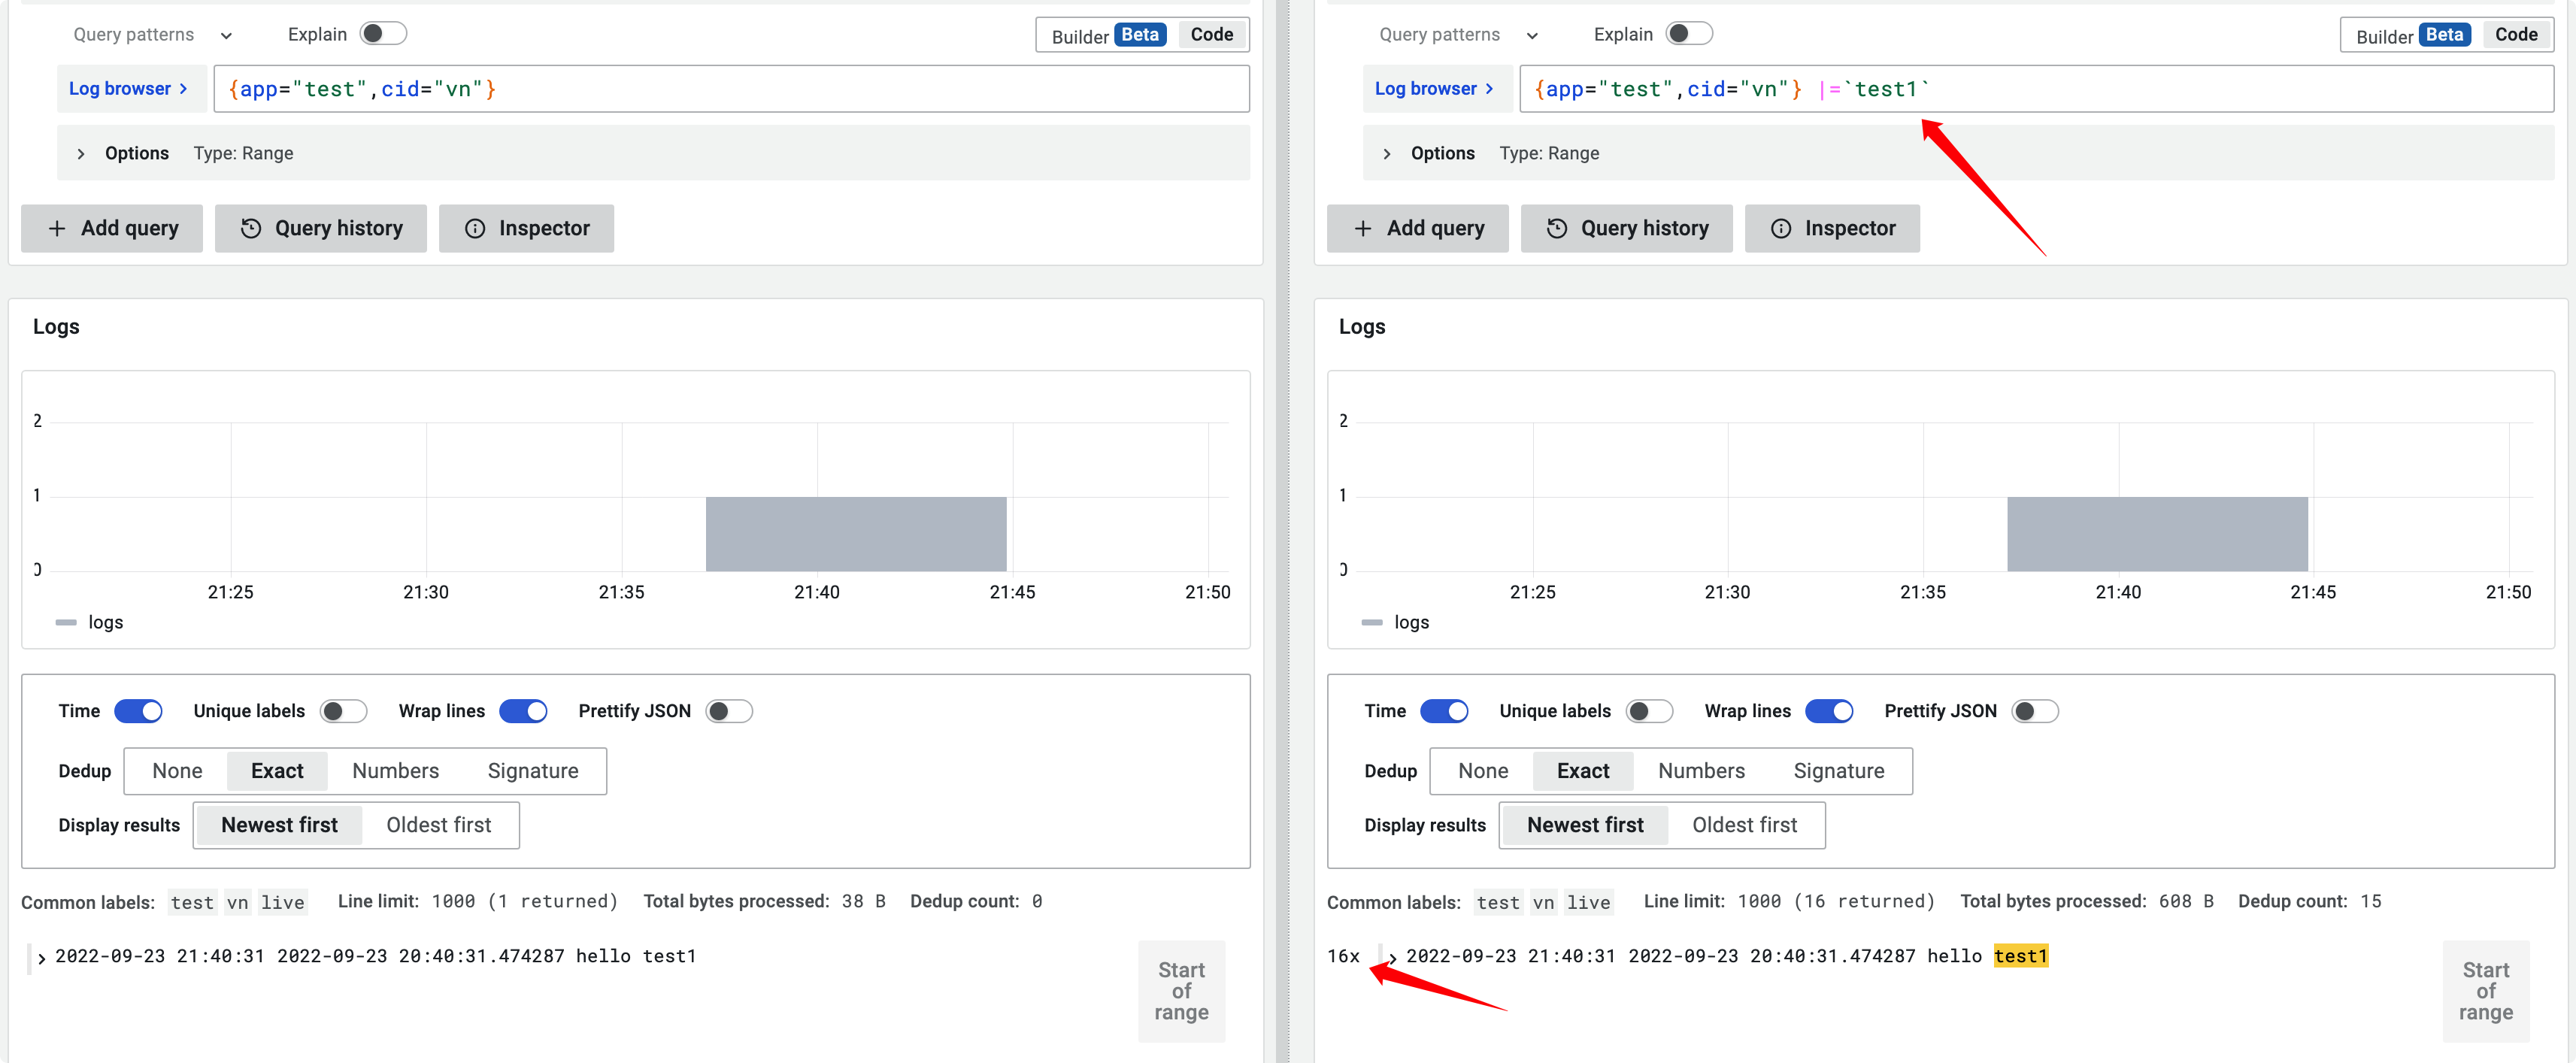Click the plus icon in left Add query

57,229
